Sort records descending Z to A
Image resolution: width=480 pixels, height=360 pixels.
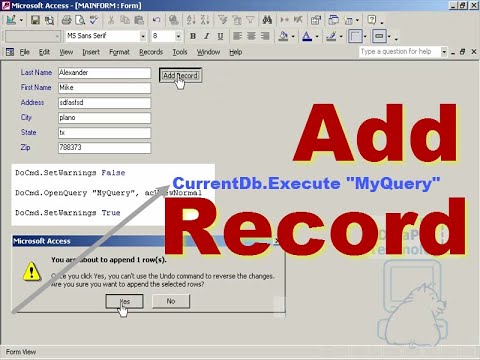tap(205, 20)
